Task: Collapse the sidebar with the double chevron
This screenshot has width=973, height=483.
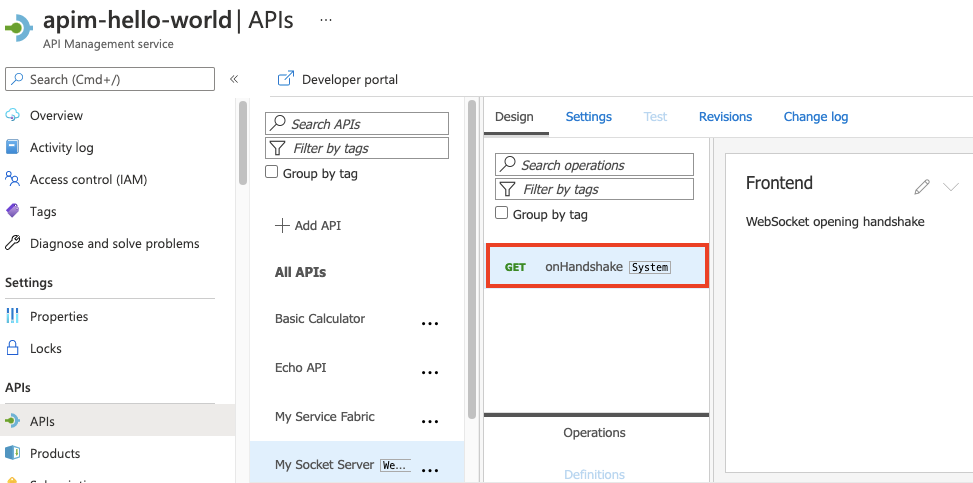Action: (234, 79)
